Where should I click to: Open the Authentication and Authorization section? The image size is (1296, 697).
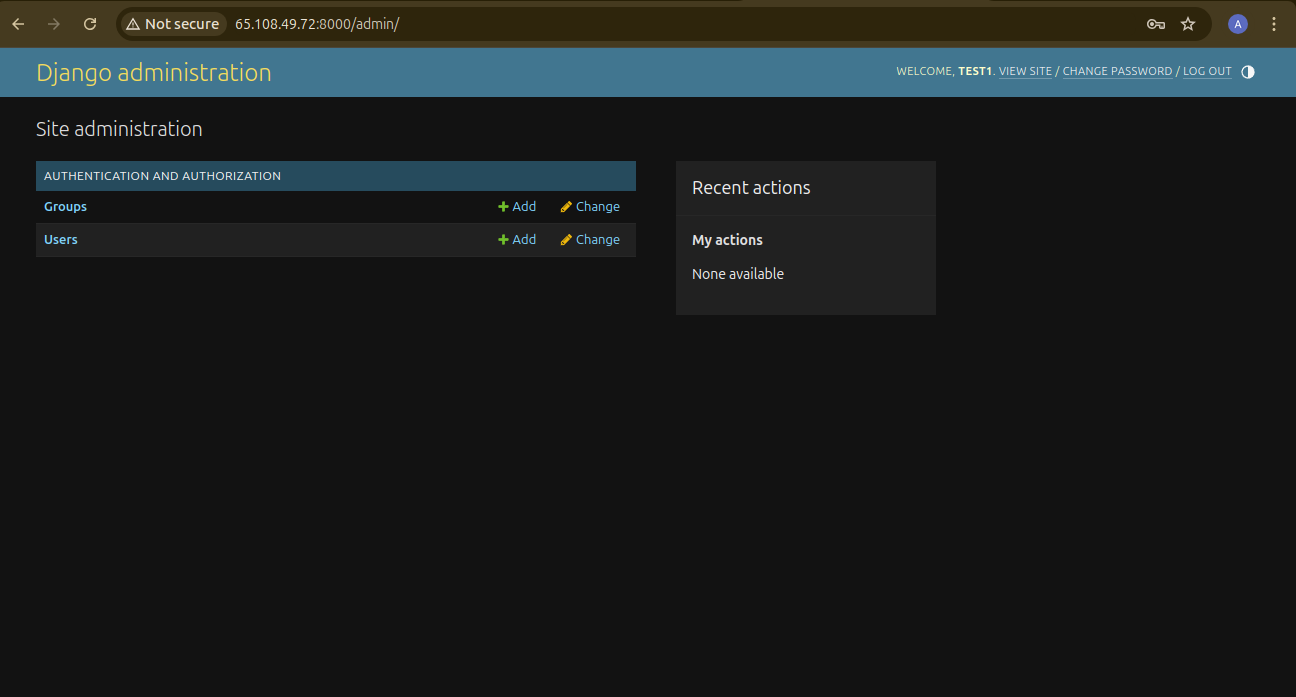(162, 176)
